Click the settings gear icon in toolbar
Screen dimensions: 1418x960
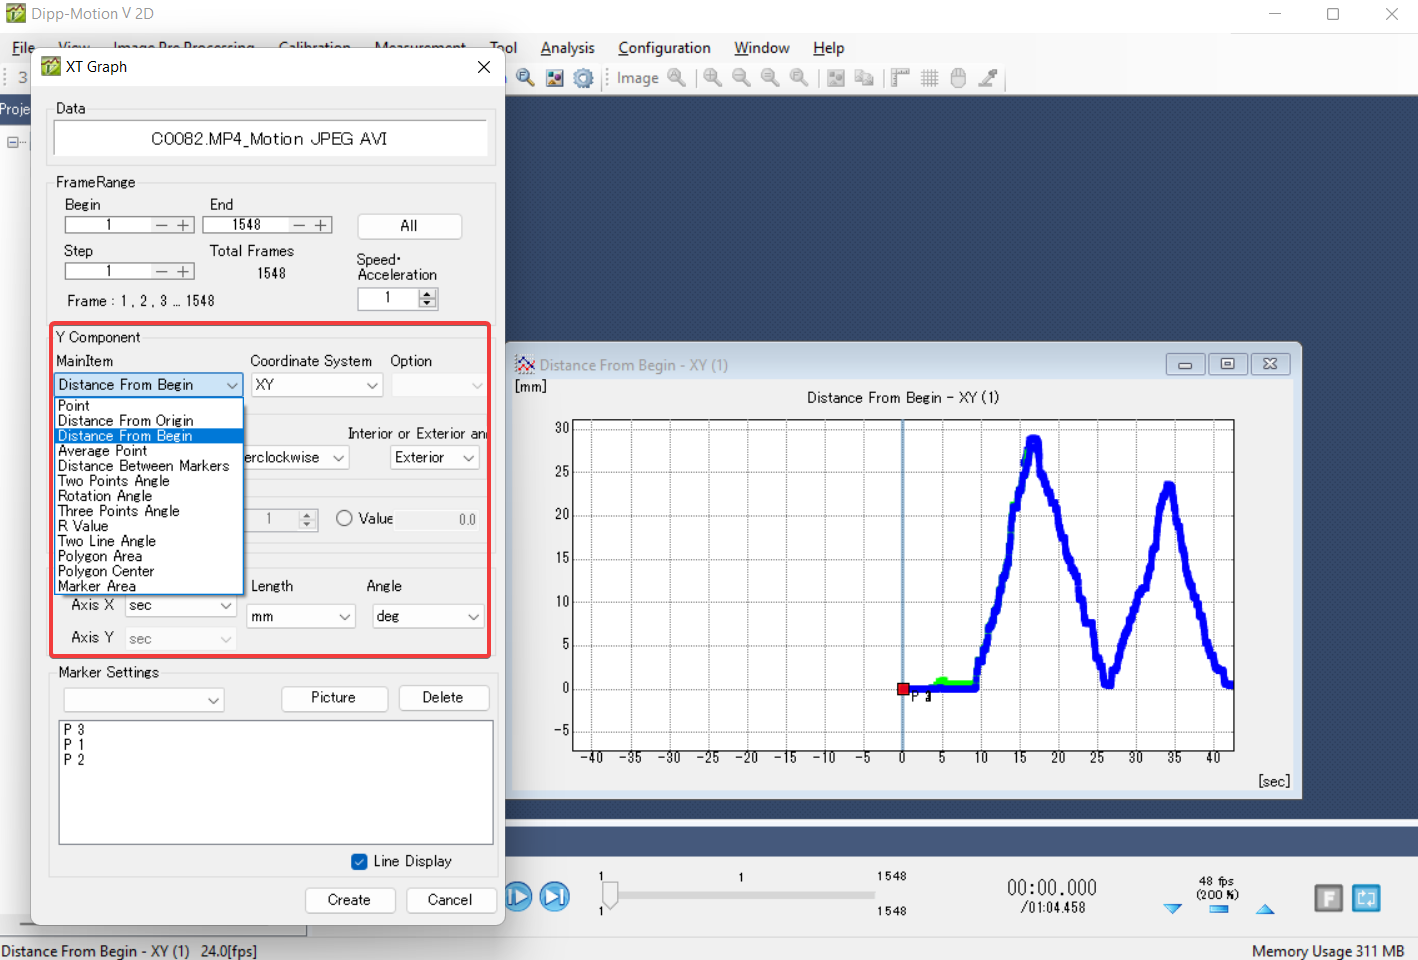(584, 78)
